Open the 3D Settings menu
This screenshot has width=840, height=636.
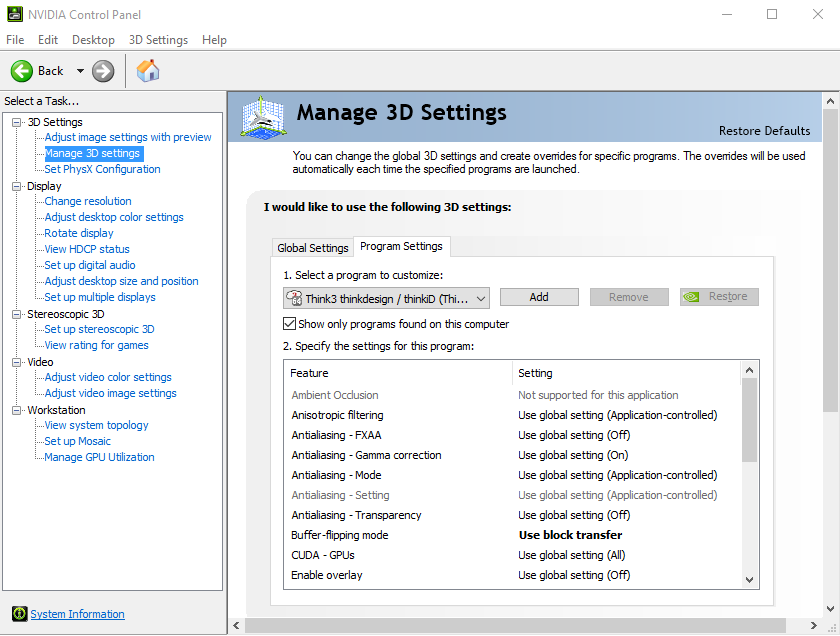[x=158, y=40]
